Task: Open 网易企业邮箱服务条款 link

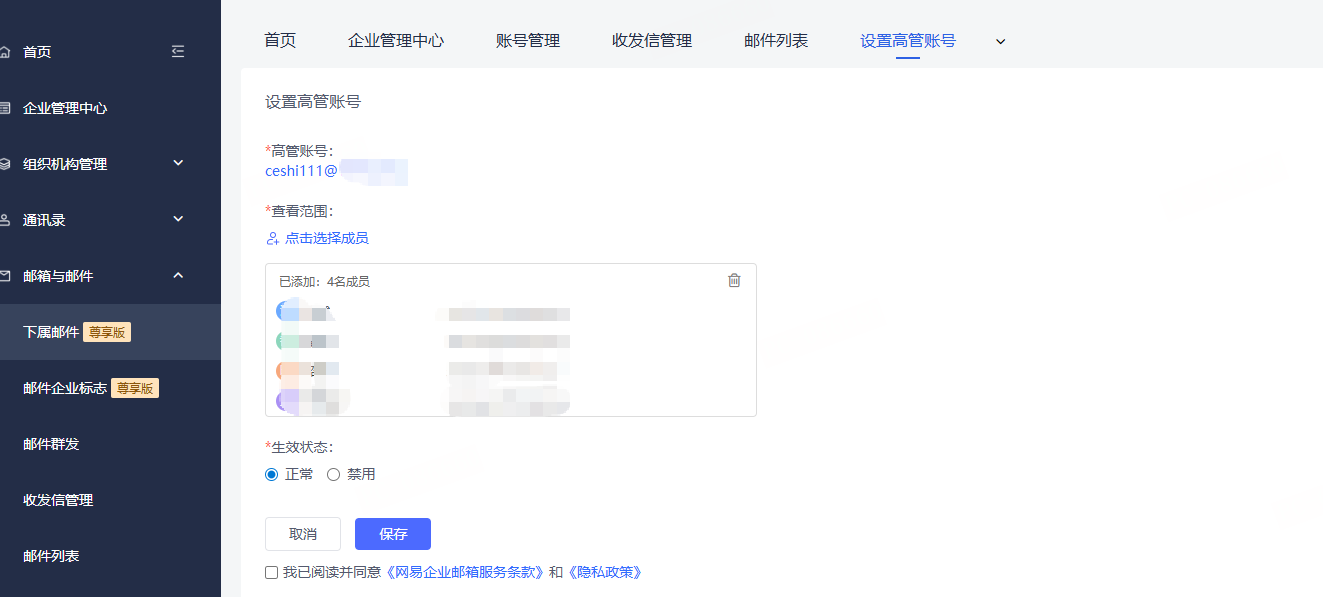Action: (x=466, y=572)
